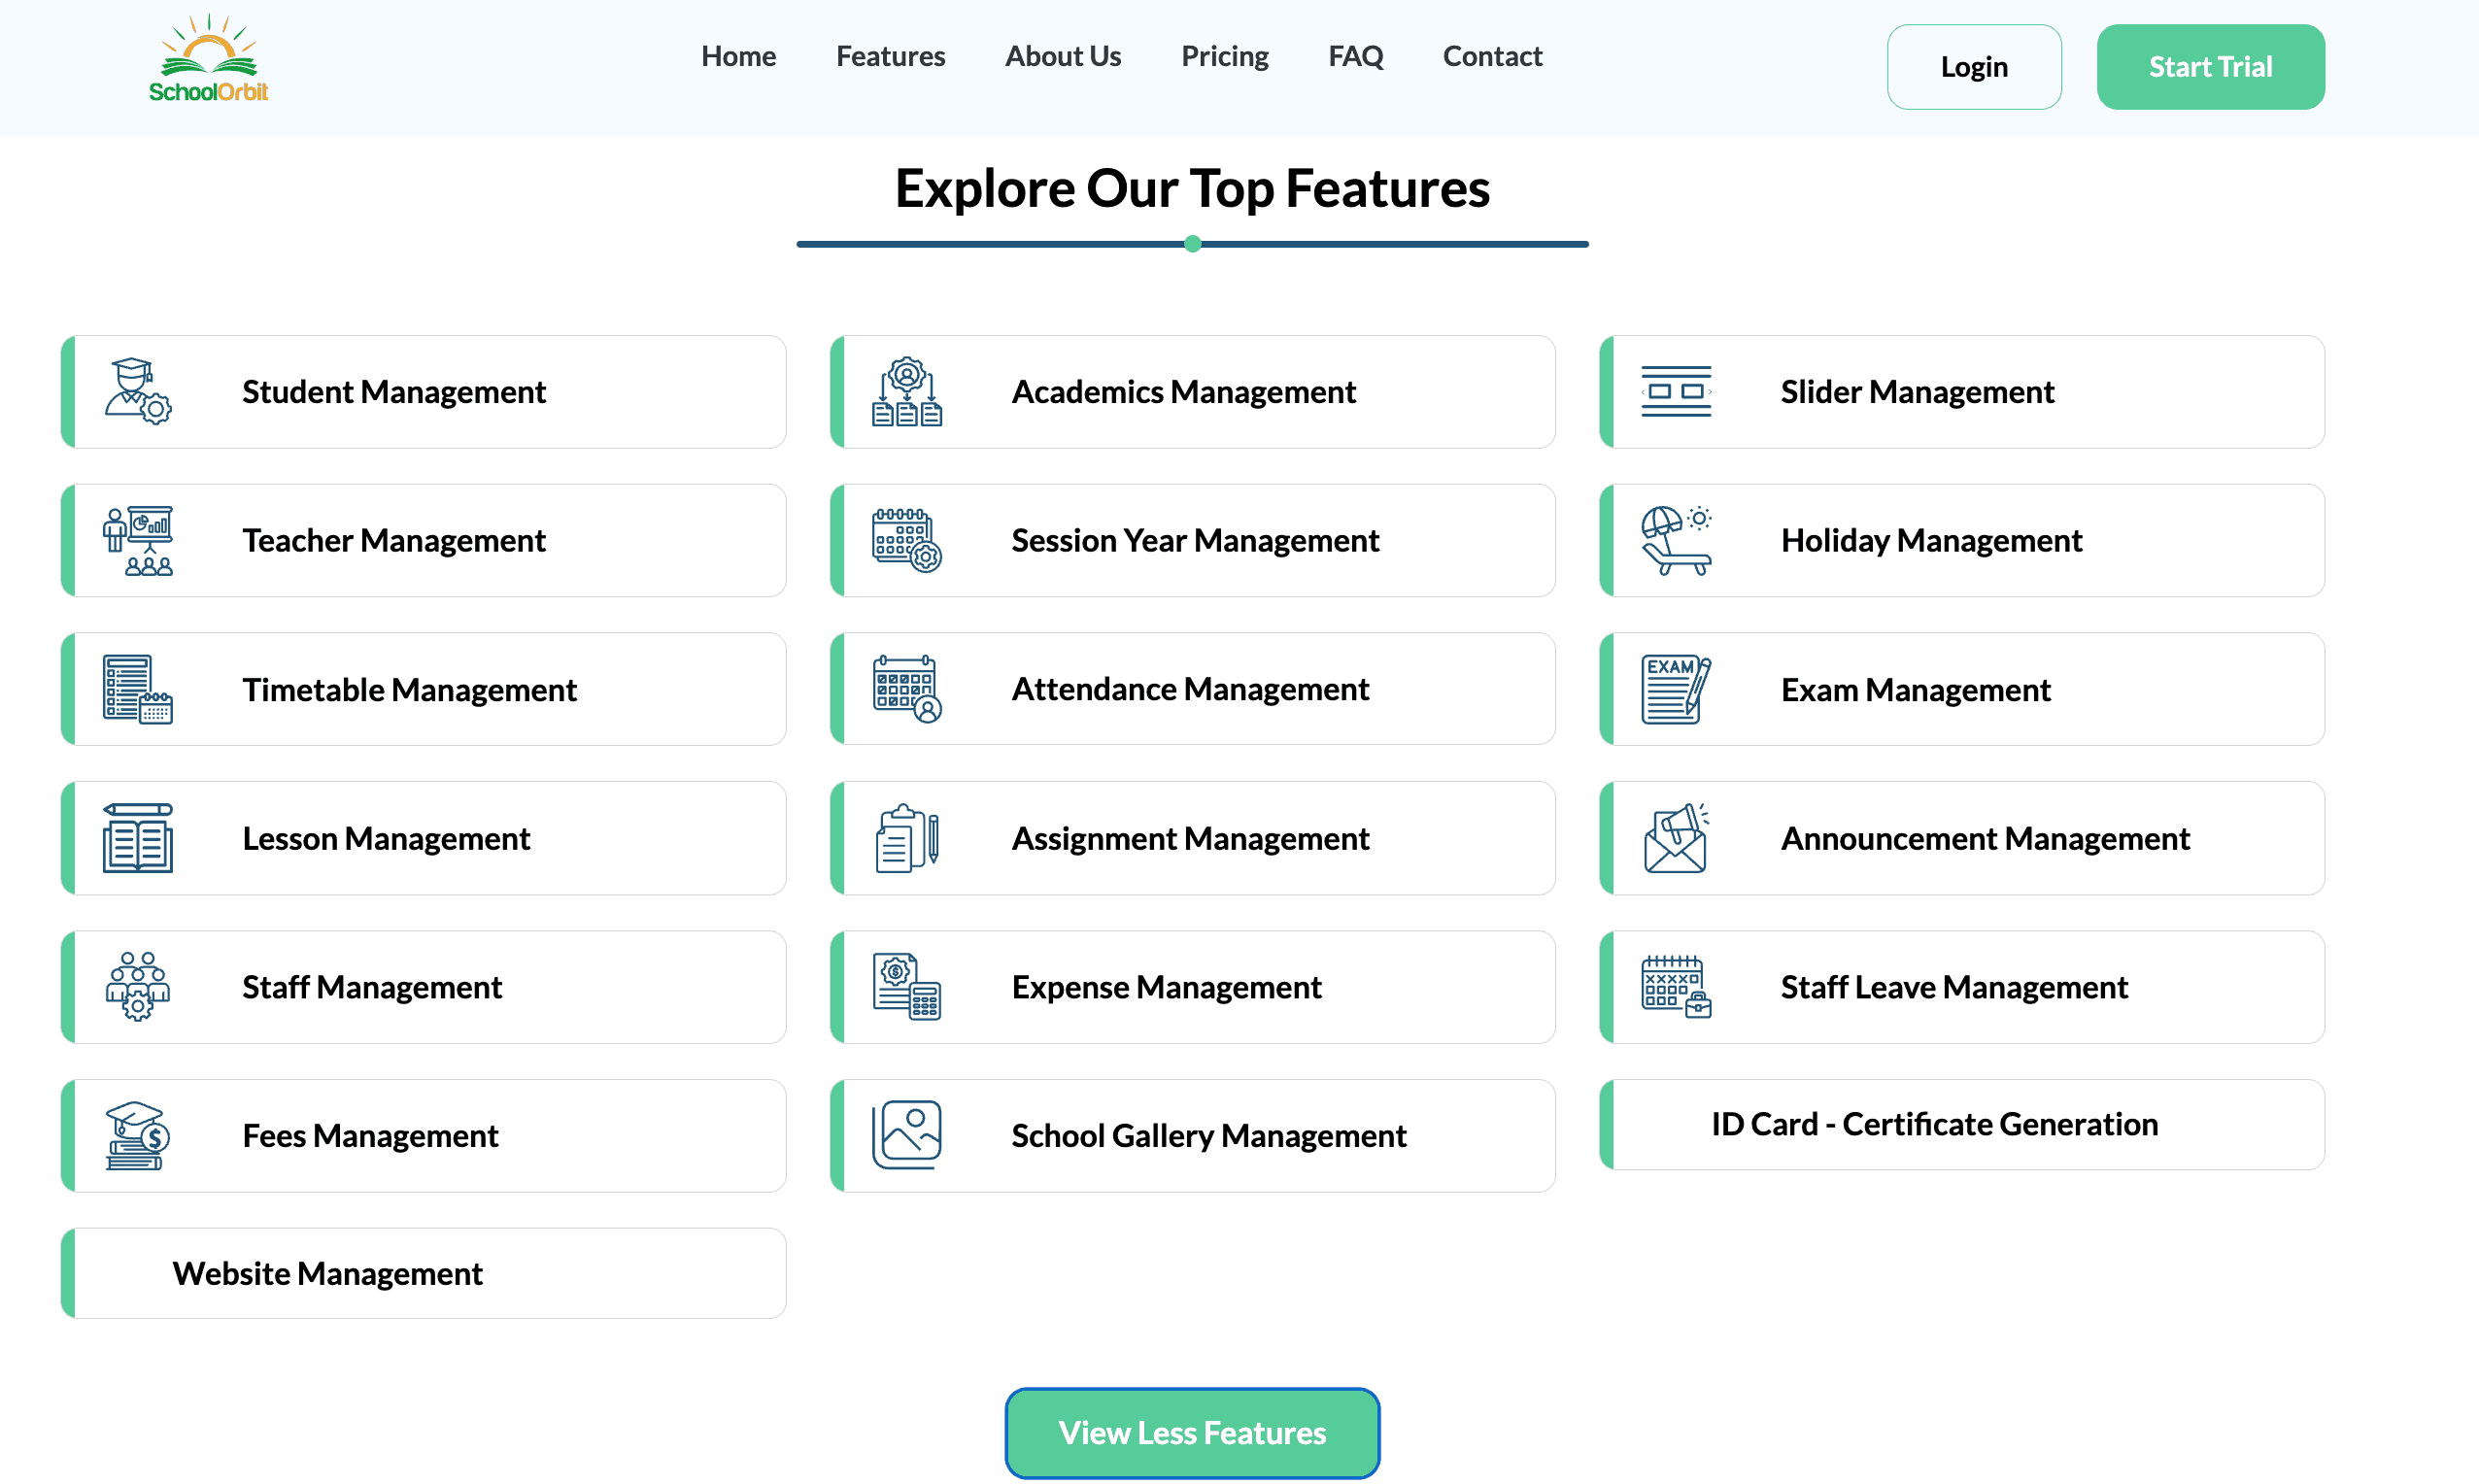Click the Student Management graduate-gear icon
Viewport: 2479px width, 1484px height.
[x=138, y=391]
